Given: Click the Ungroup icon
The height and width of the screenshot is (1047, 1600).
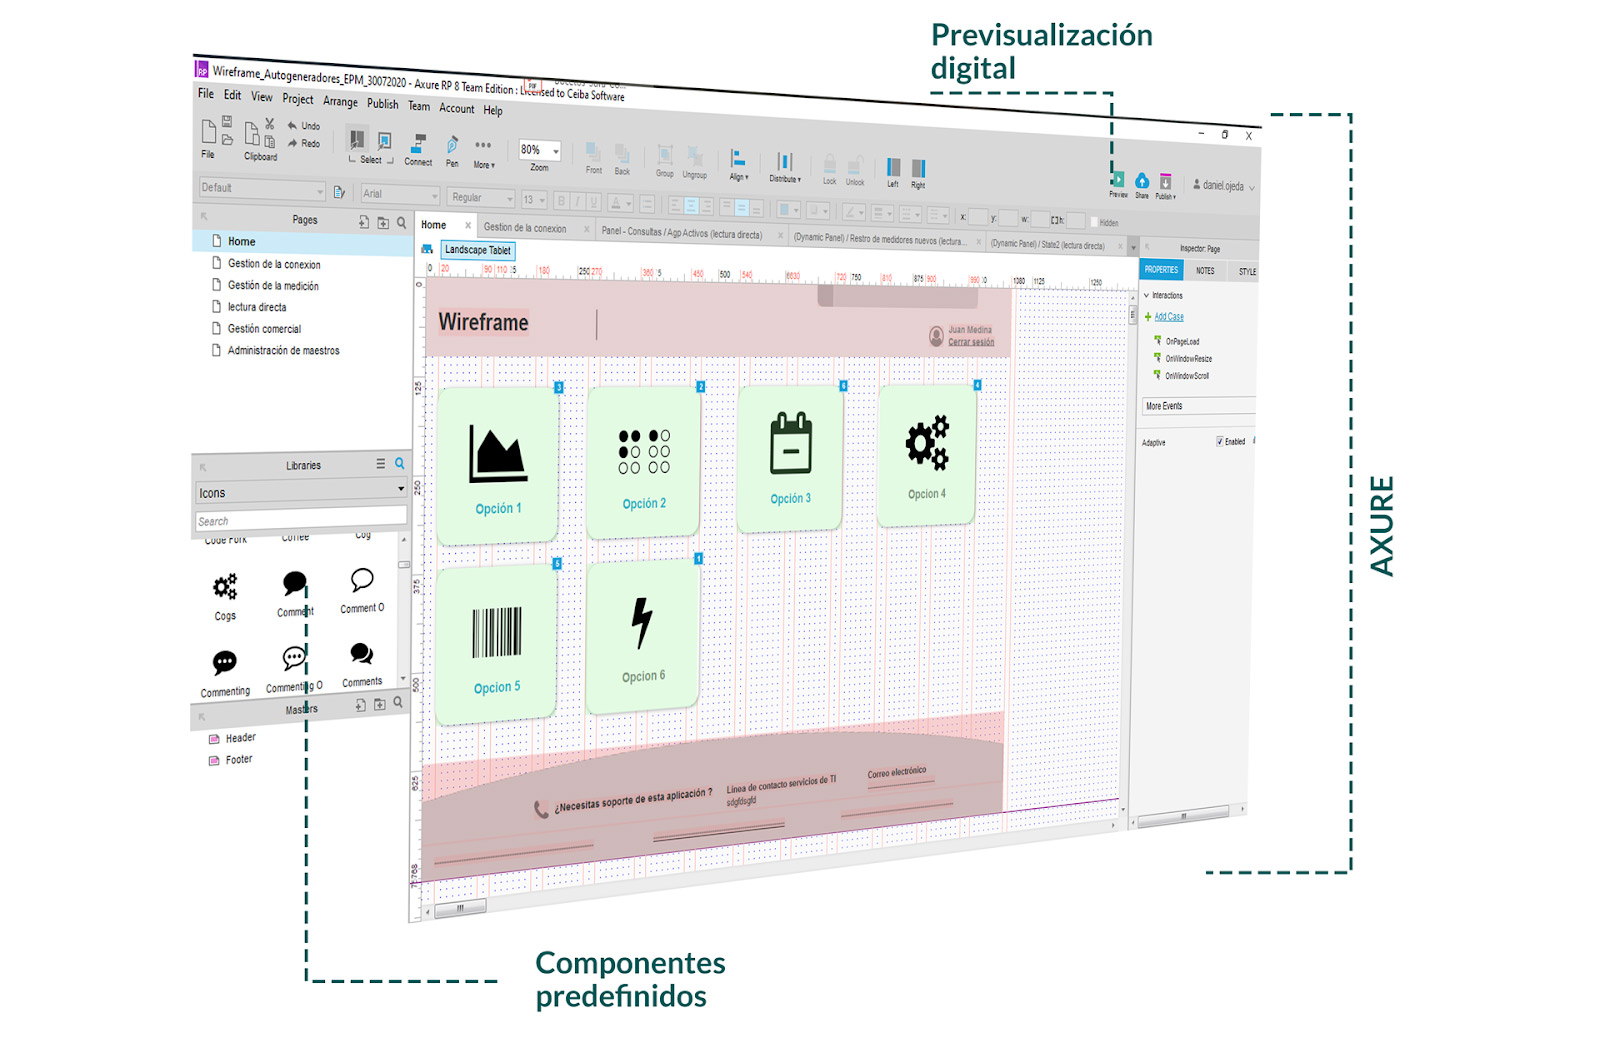Looking at the screenshot, I should [x=695, y=158].
